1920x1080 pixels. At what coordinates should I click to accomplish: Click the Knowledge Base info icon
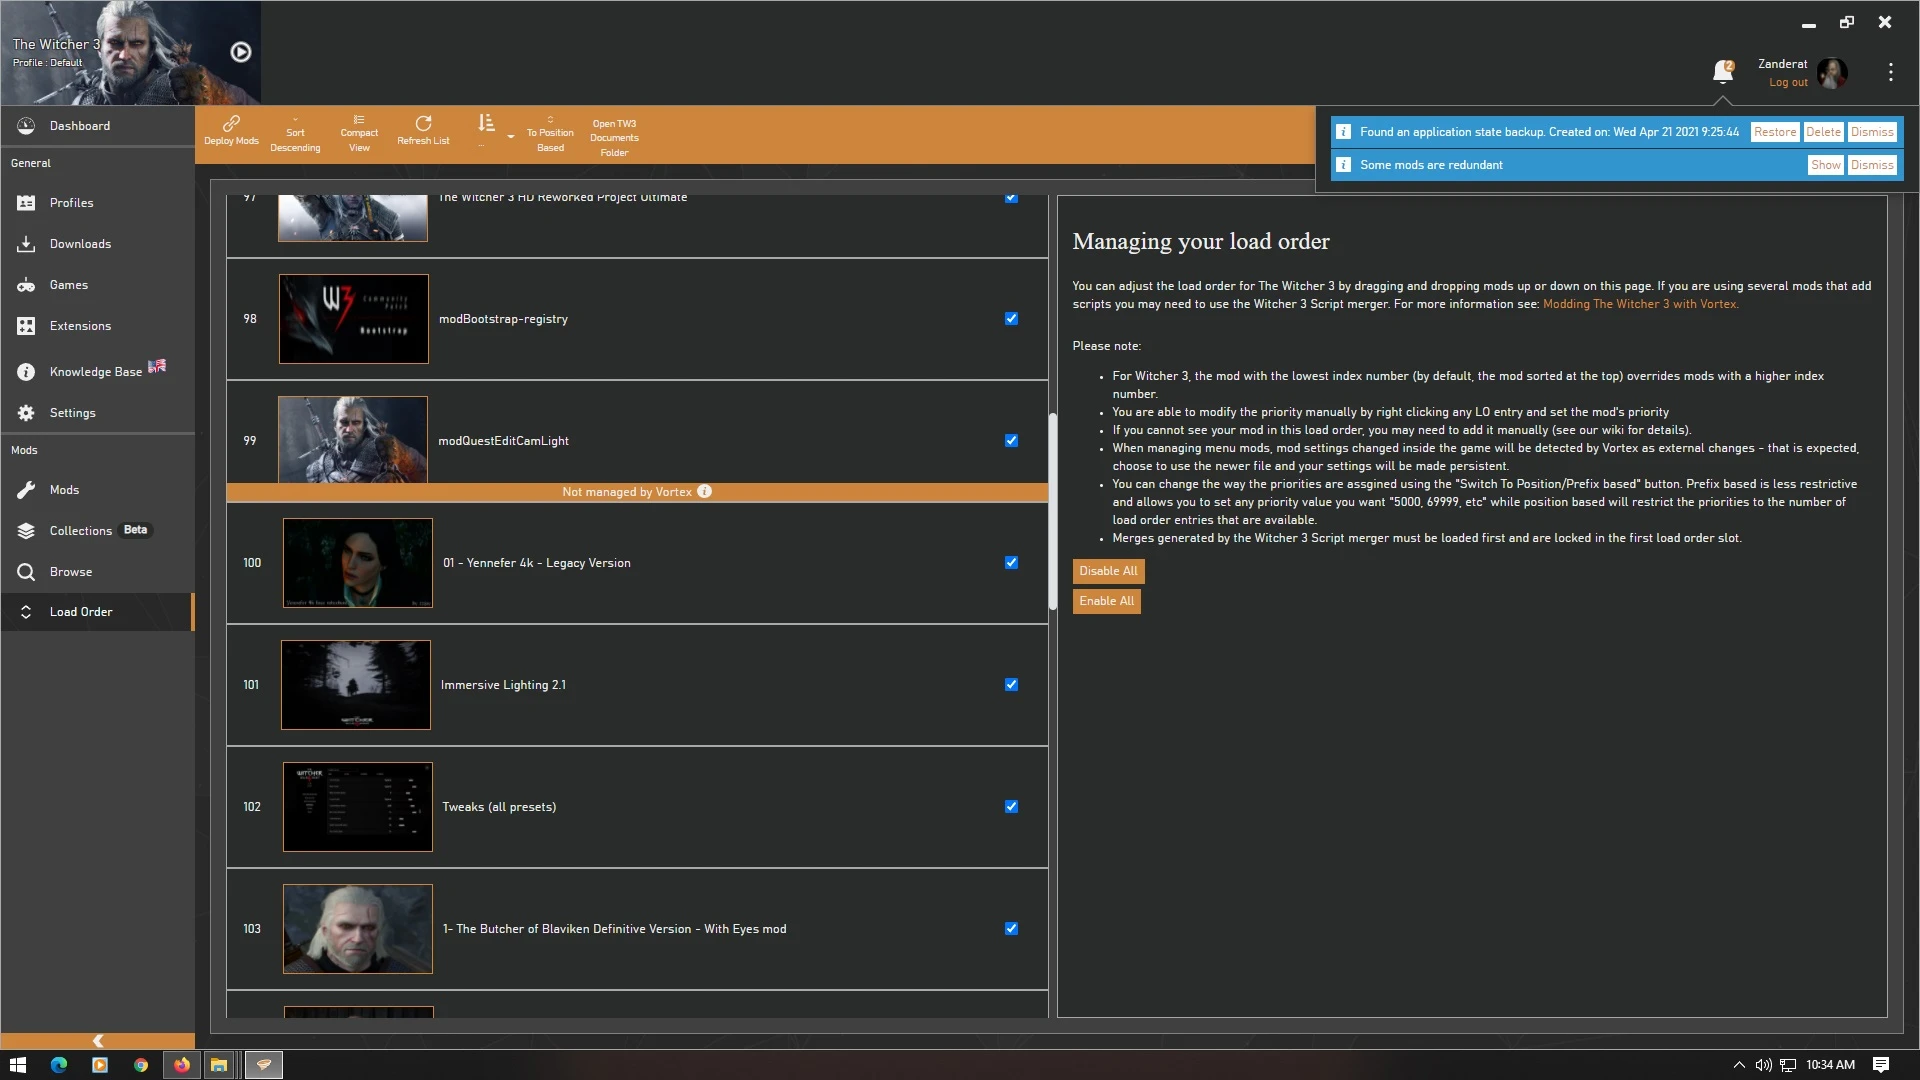(26, 372)
